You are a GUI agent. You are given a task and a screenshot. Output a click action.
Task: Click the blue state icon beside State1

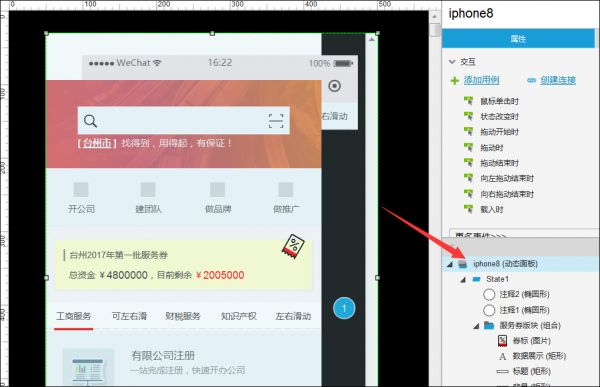coord(476,279)
